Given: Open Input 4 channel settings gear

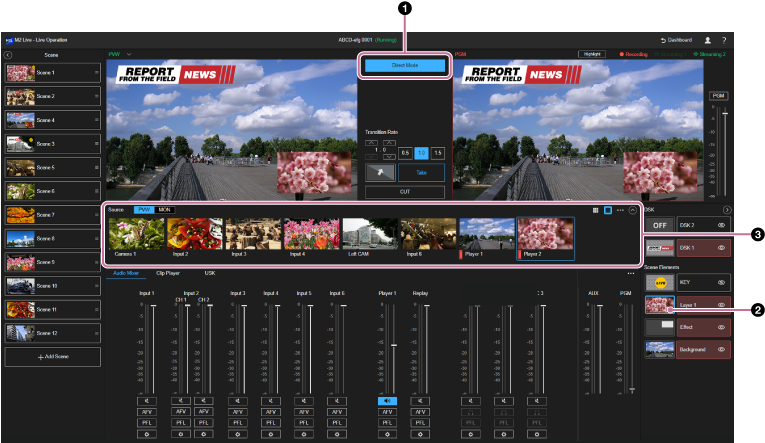Looking at the screenshot, I should point(271,434).
